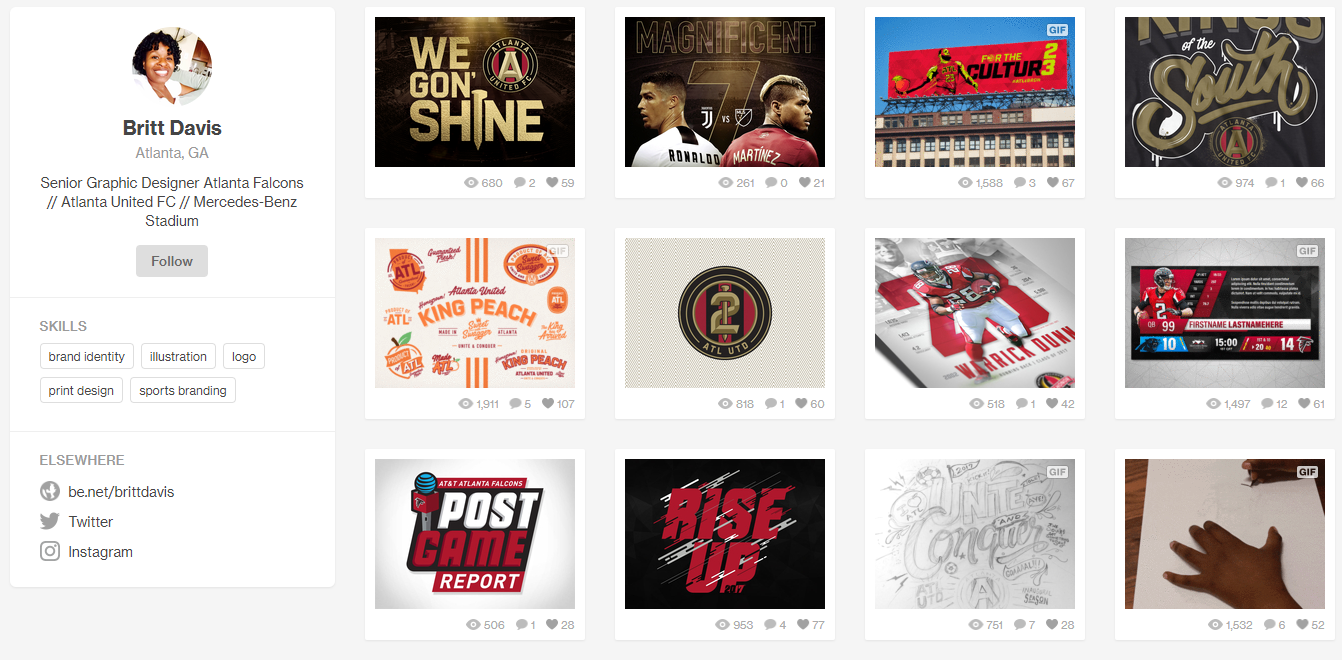Open the Magnificent 7 Ronaldo vs Martinez shot
Screen dimensions: 1342x660
(725, 92)
